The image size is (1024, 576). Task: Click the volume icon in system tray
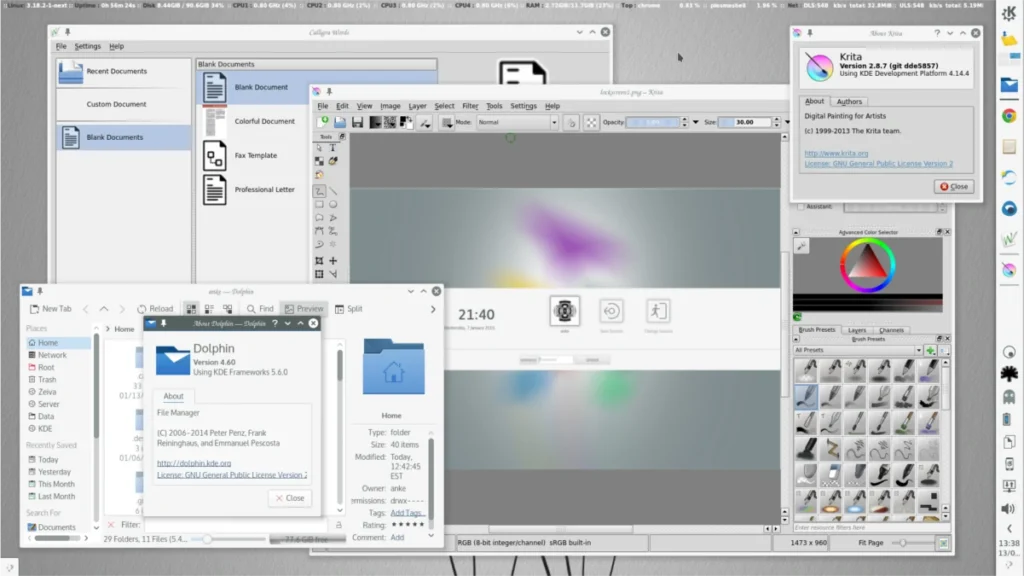pos(1009,509)
